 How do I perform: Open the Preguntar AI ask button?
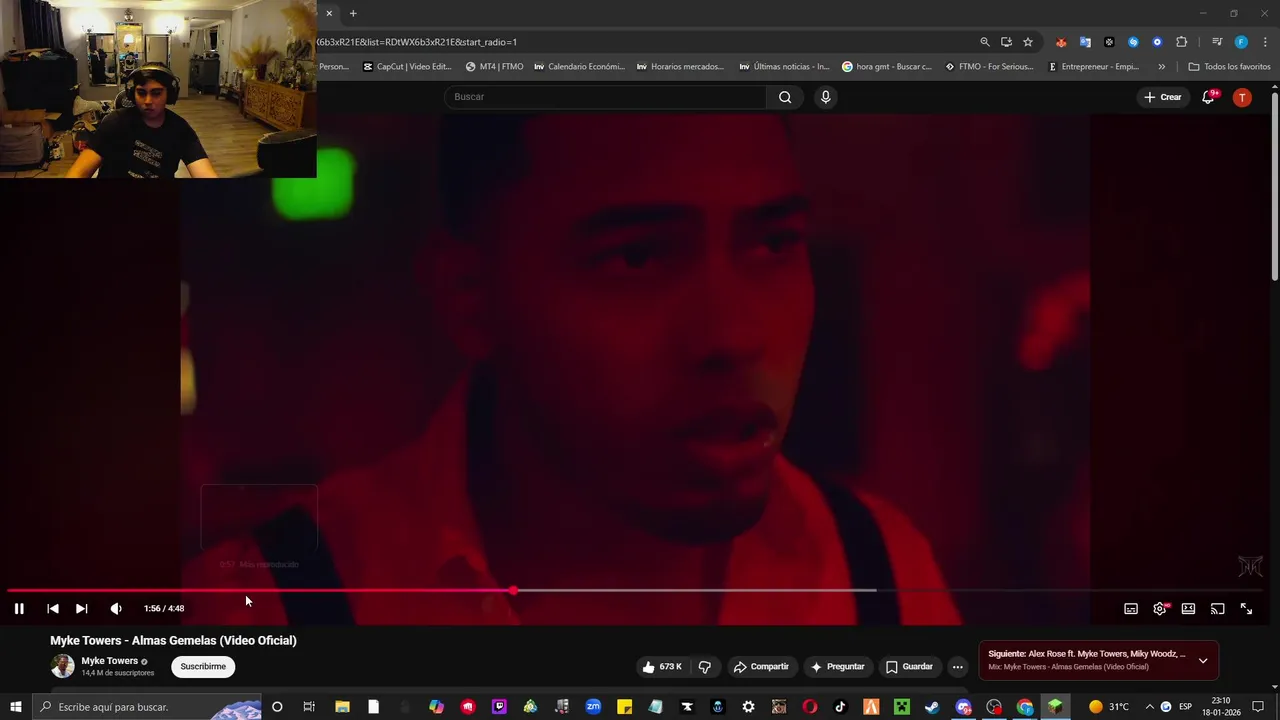point(837,667)
